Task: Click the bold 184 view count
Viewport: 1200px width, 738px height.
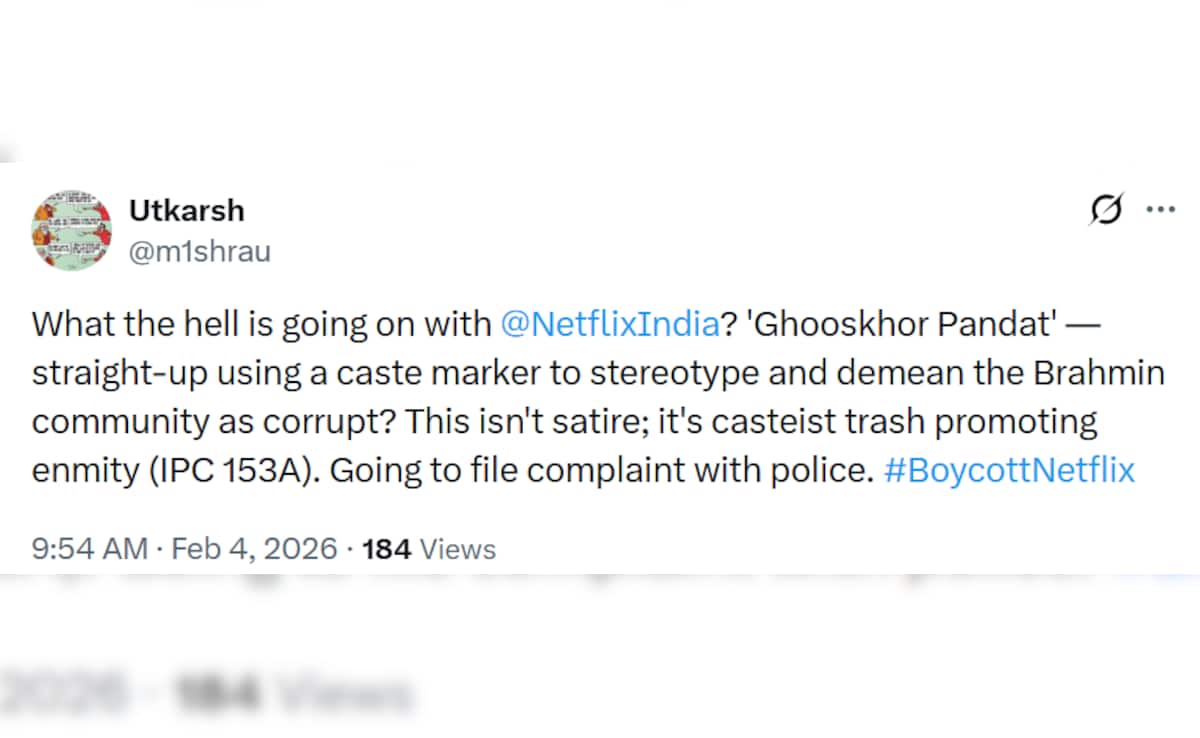Action: [x=388, y=548]
